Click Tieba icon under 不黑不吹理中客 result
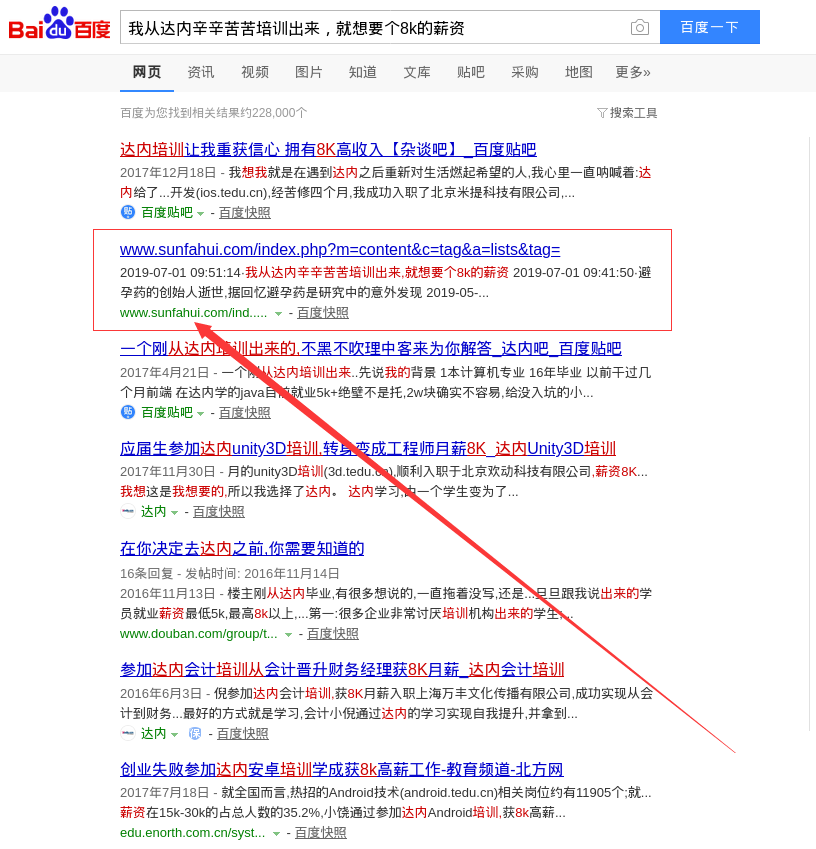This screenshot has width=816, height=849. point(128,413)
